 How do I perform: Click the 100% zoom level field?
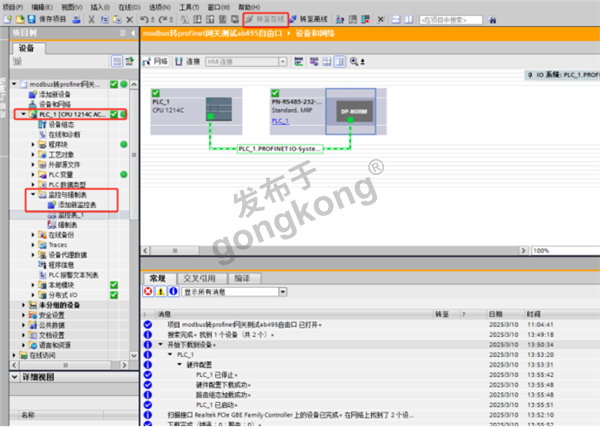click(x=566, y=251)
